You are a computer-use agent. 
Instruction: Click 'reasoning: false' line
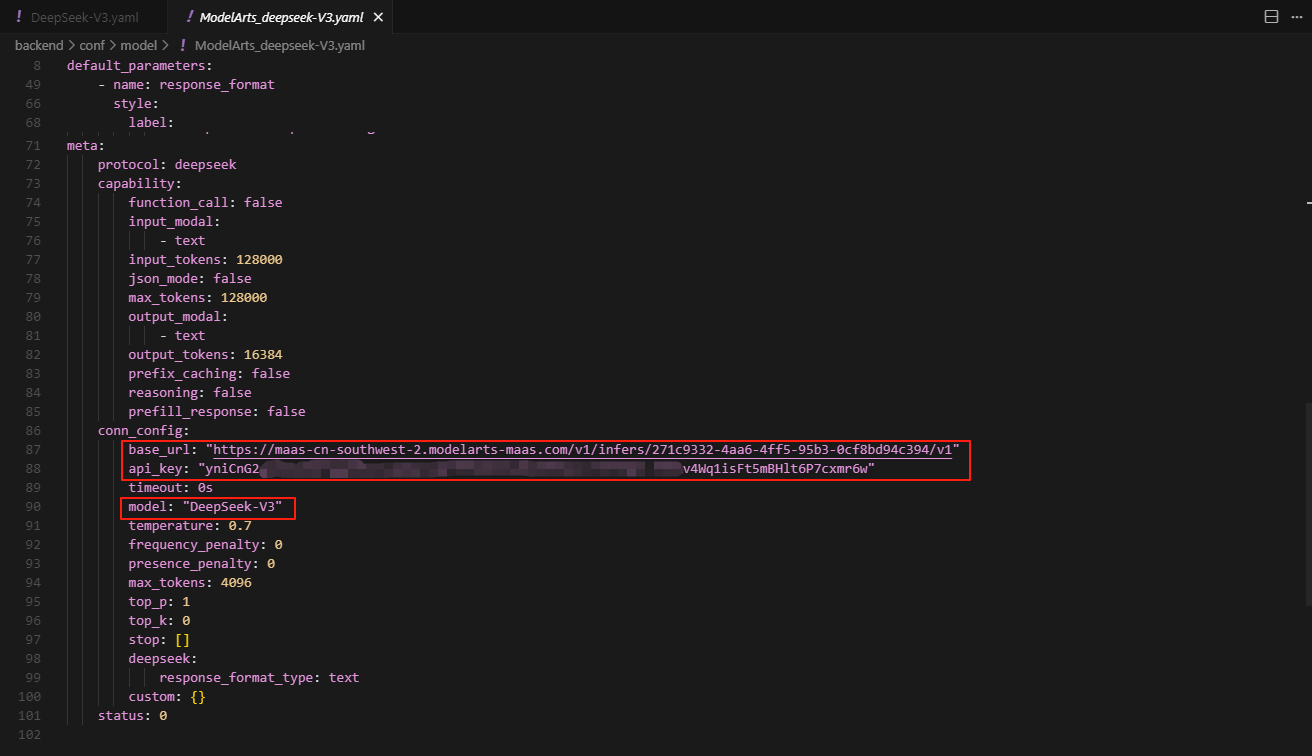tap(190, 392)
